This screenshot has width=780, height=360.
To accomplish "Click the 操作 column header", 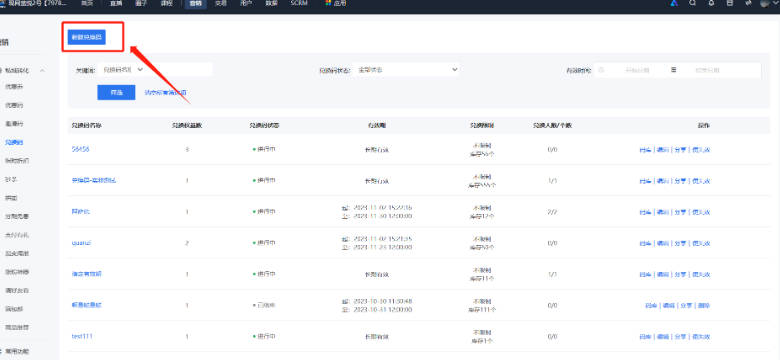I will point(703,126).
